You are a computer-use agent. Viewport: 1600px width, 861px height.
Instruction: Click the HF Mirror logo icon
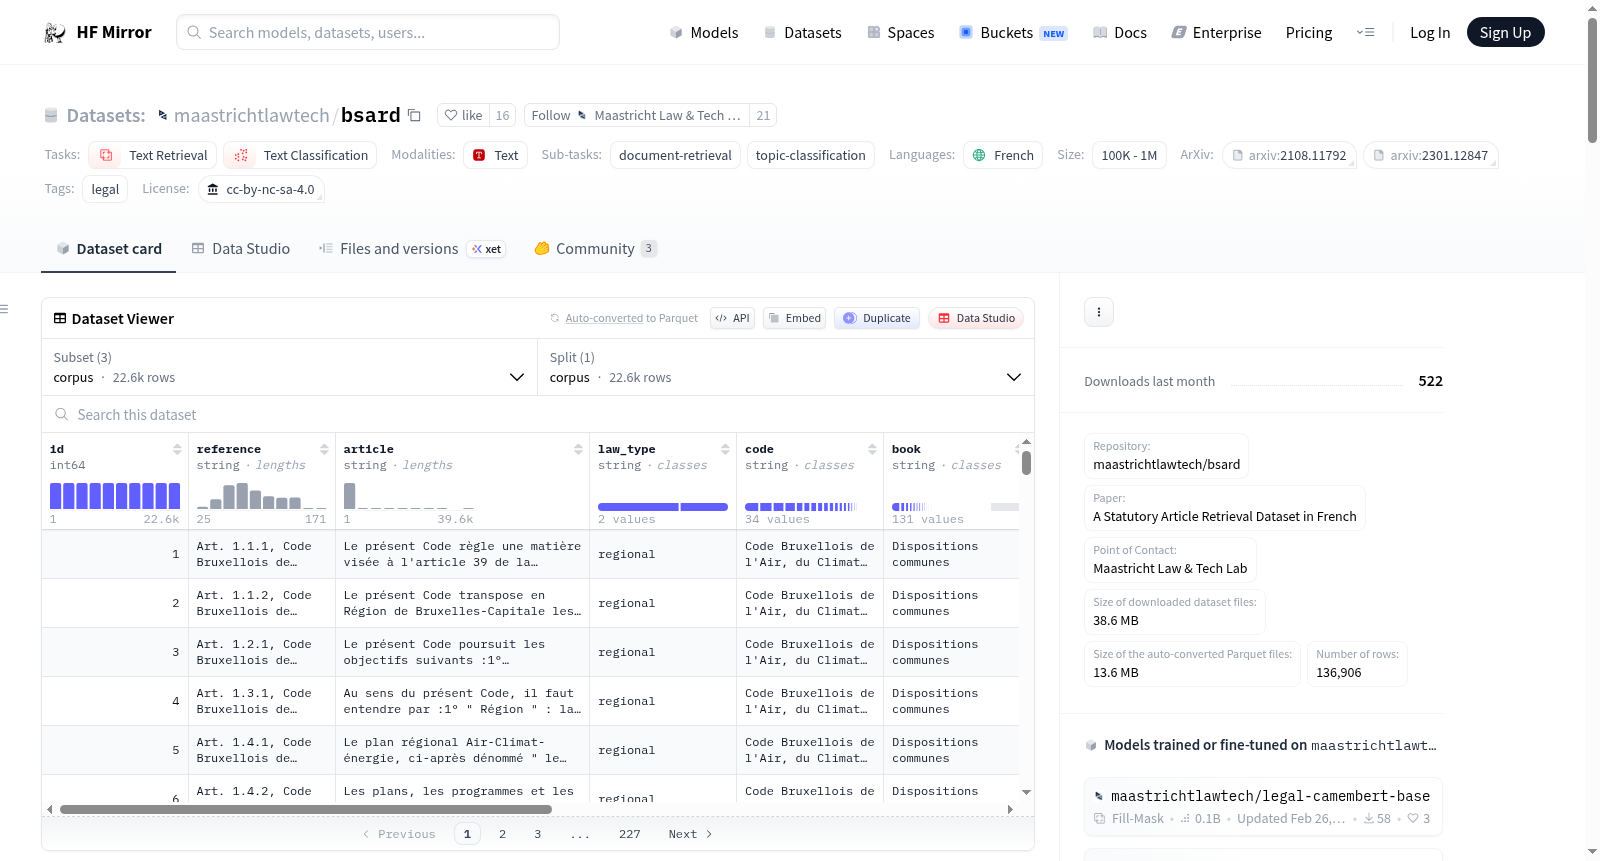click(x=55, y=33)
